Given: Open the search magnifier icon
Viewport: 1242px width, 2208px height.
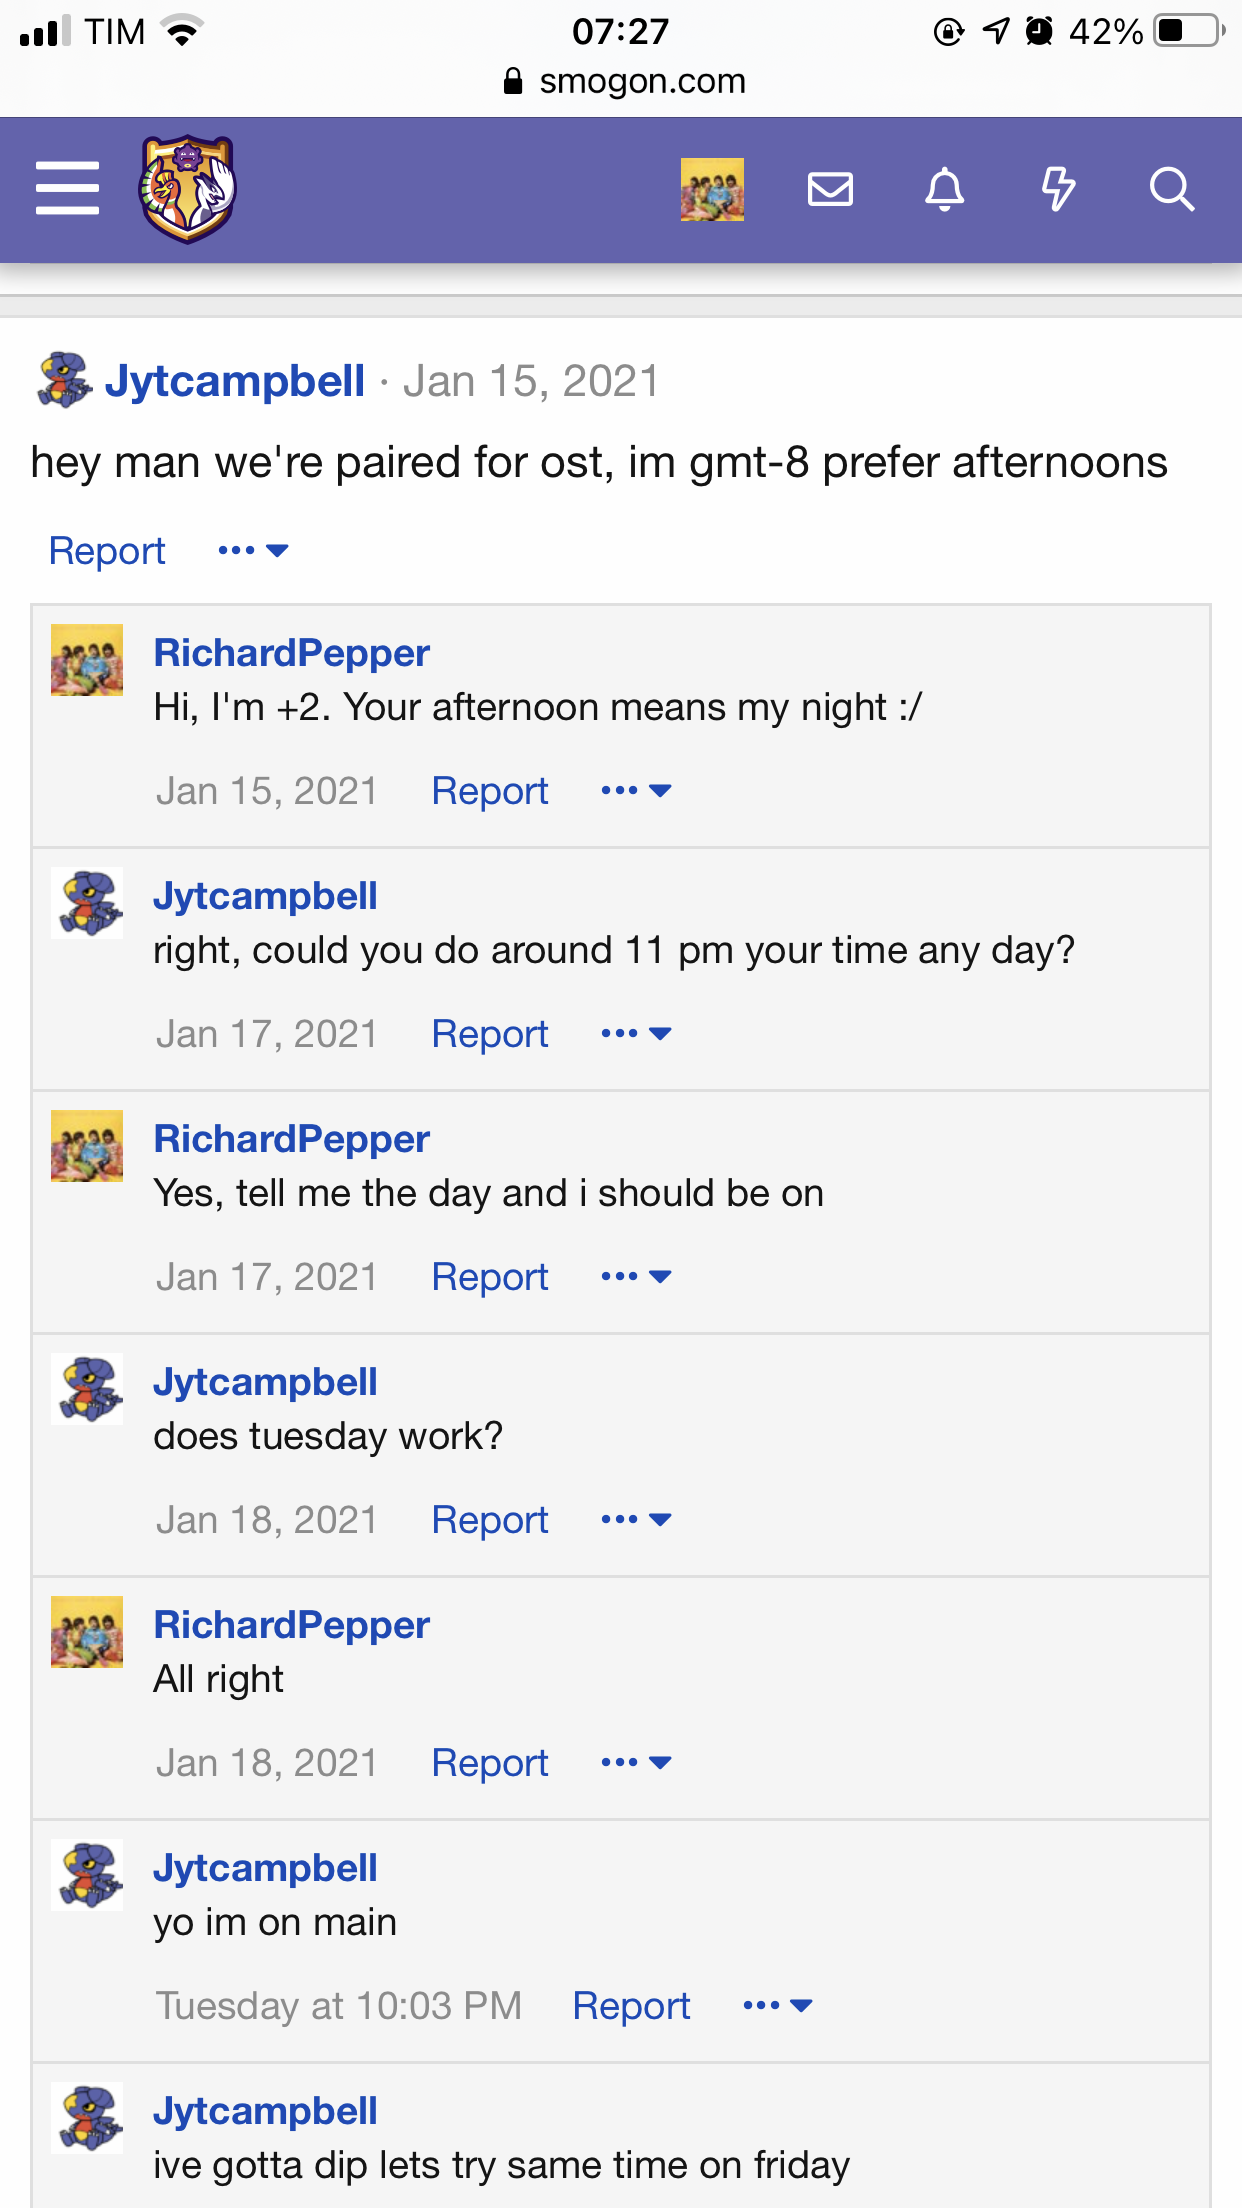Looking at the screenshot, I should tap(1172, 189).
